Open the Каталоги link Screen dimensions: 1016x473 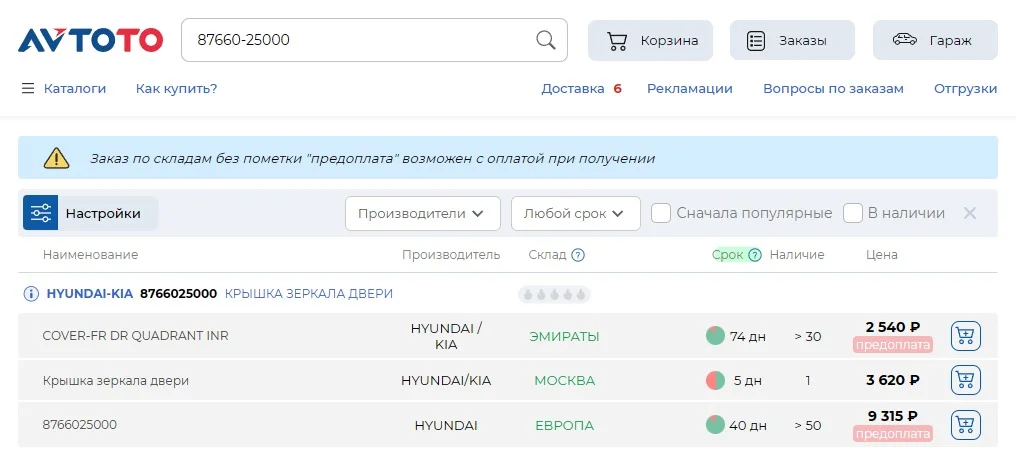[75, 89]
